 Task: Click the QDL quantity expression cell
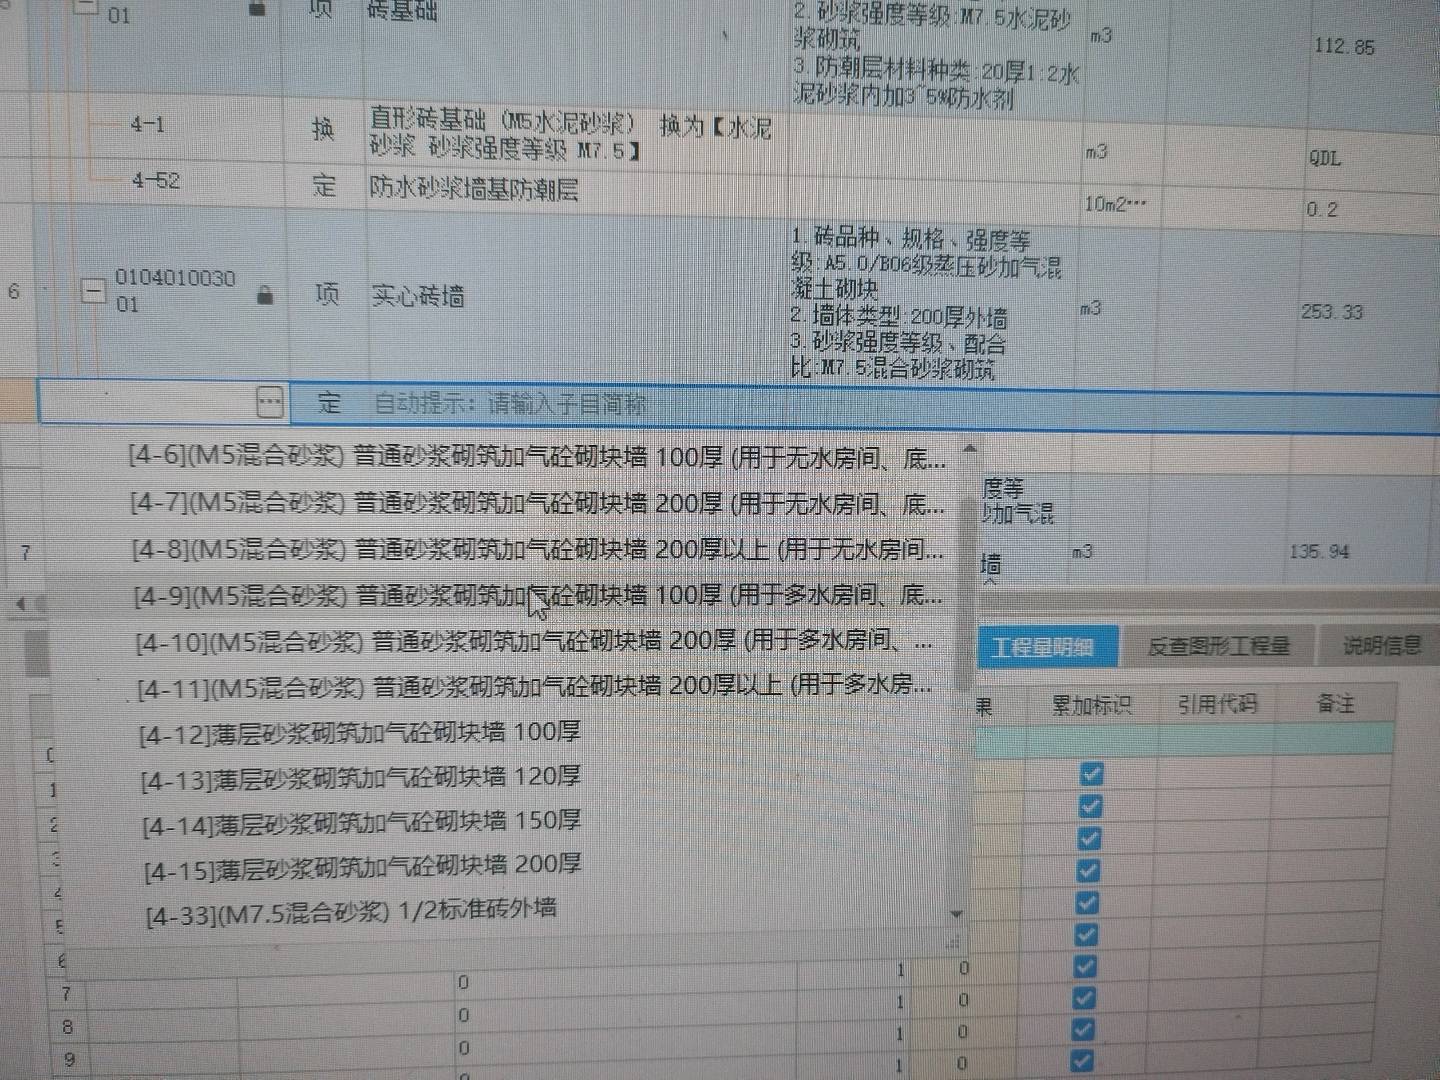tap(1325, 158)
